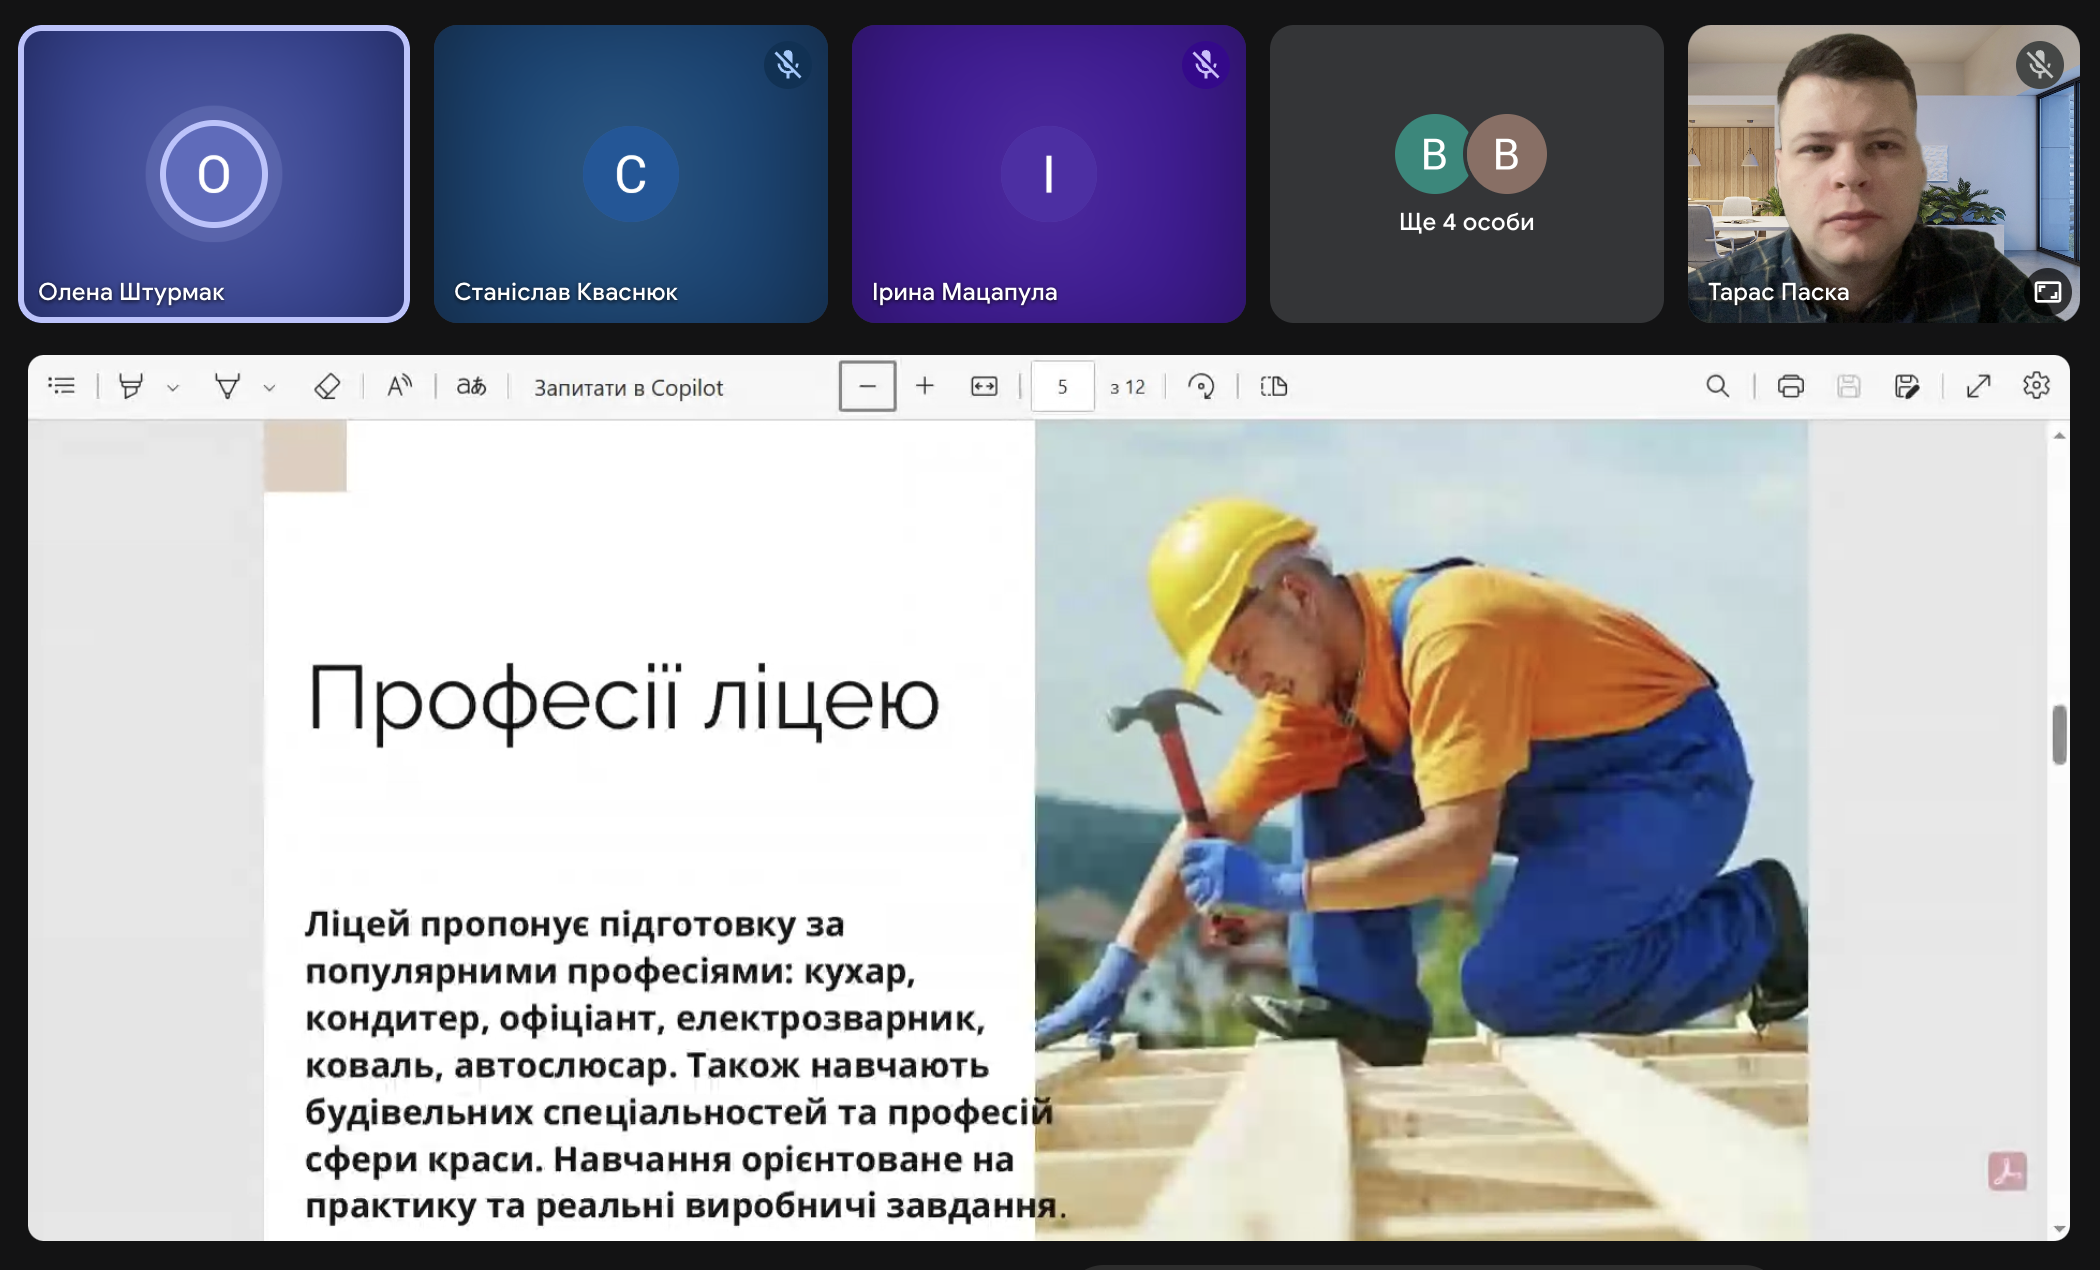
Task: Expand the "Ще 4 особи" participants tile
Action: (1466, 174)
